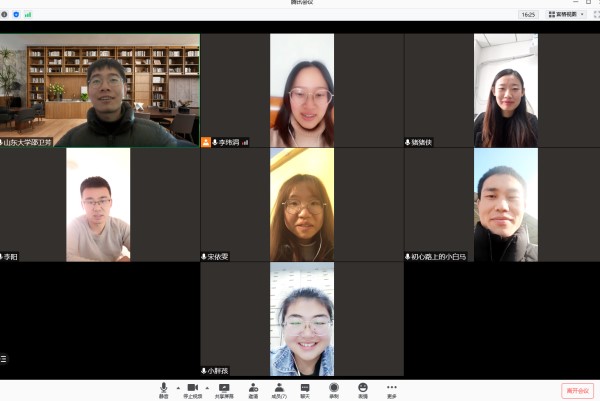Start recording the meeting
The height and width of the screenshot is (401, 600).
[x=334, y=388]
